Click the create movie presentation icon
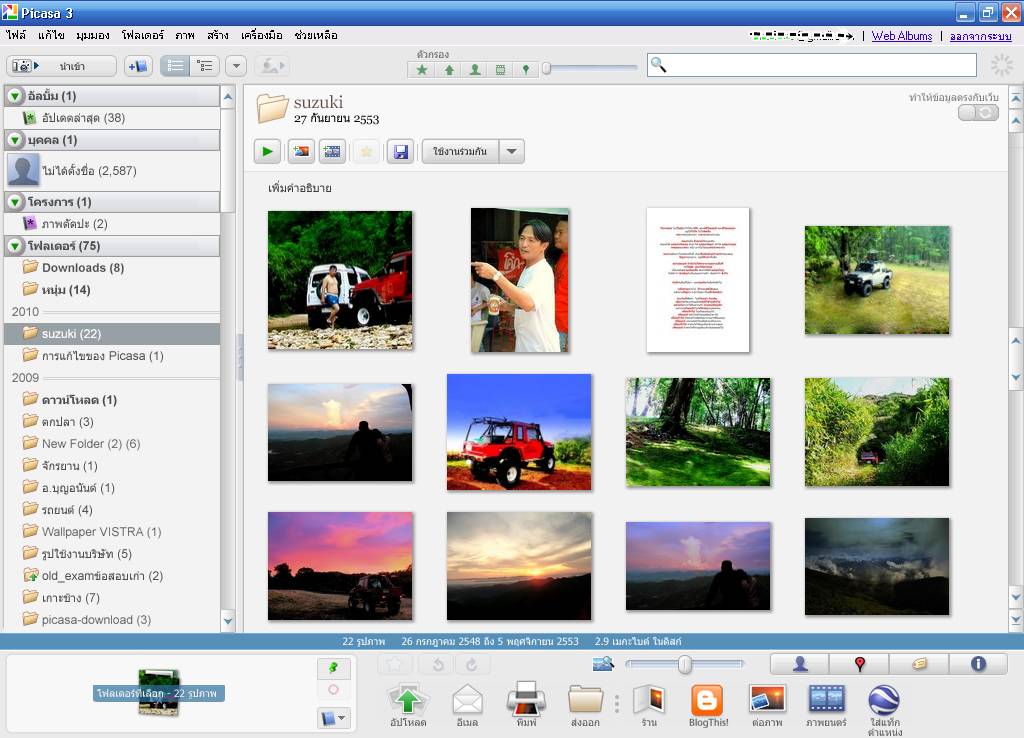 [x=332, y=152]
